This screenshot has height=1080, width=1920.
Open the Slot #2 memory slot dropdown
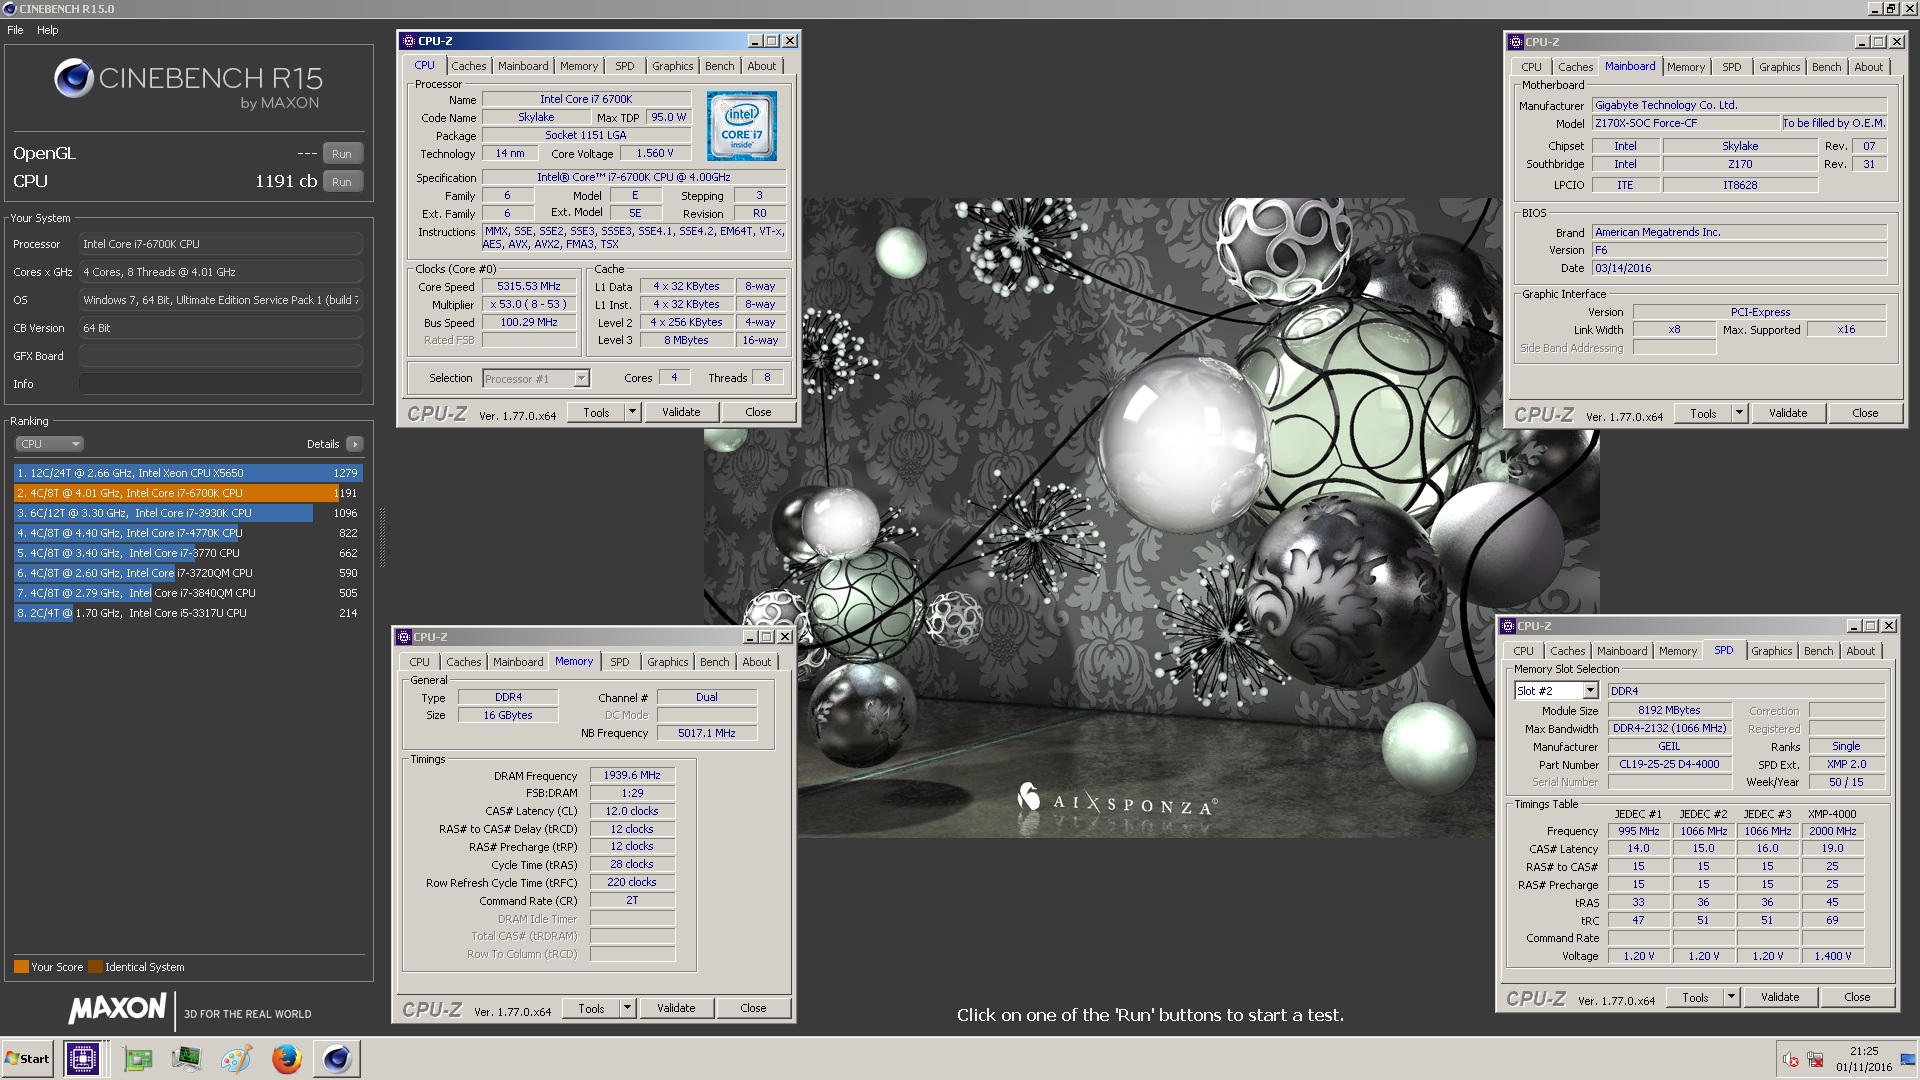1590,691
